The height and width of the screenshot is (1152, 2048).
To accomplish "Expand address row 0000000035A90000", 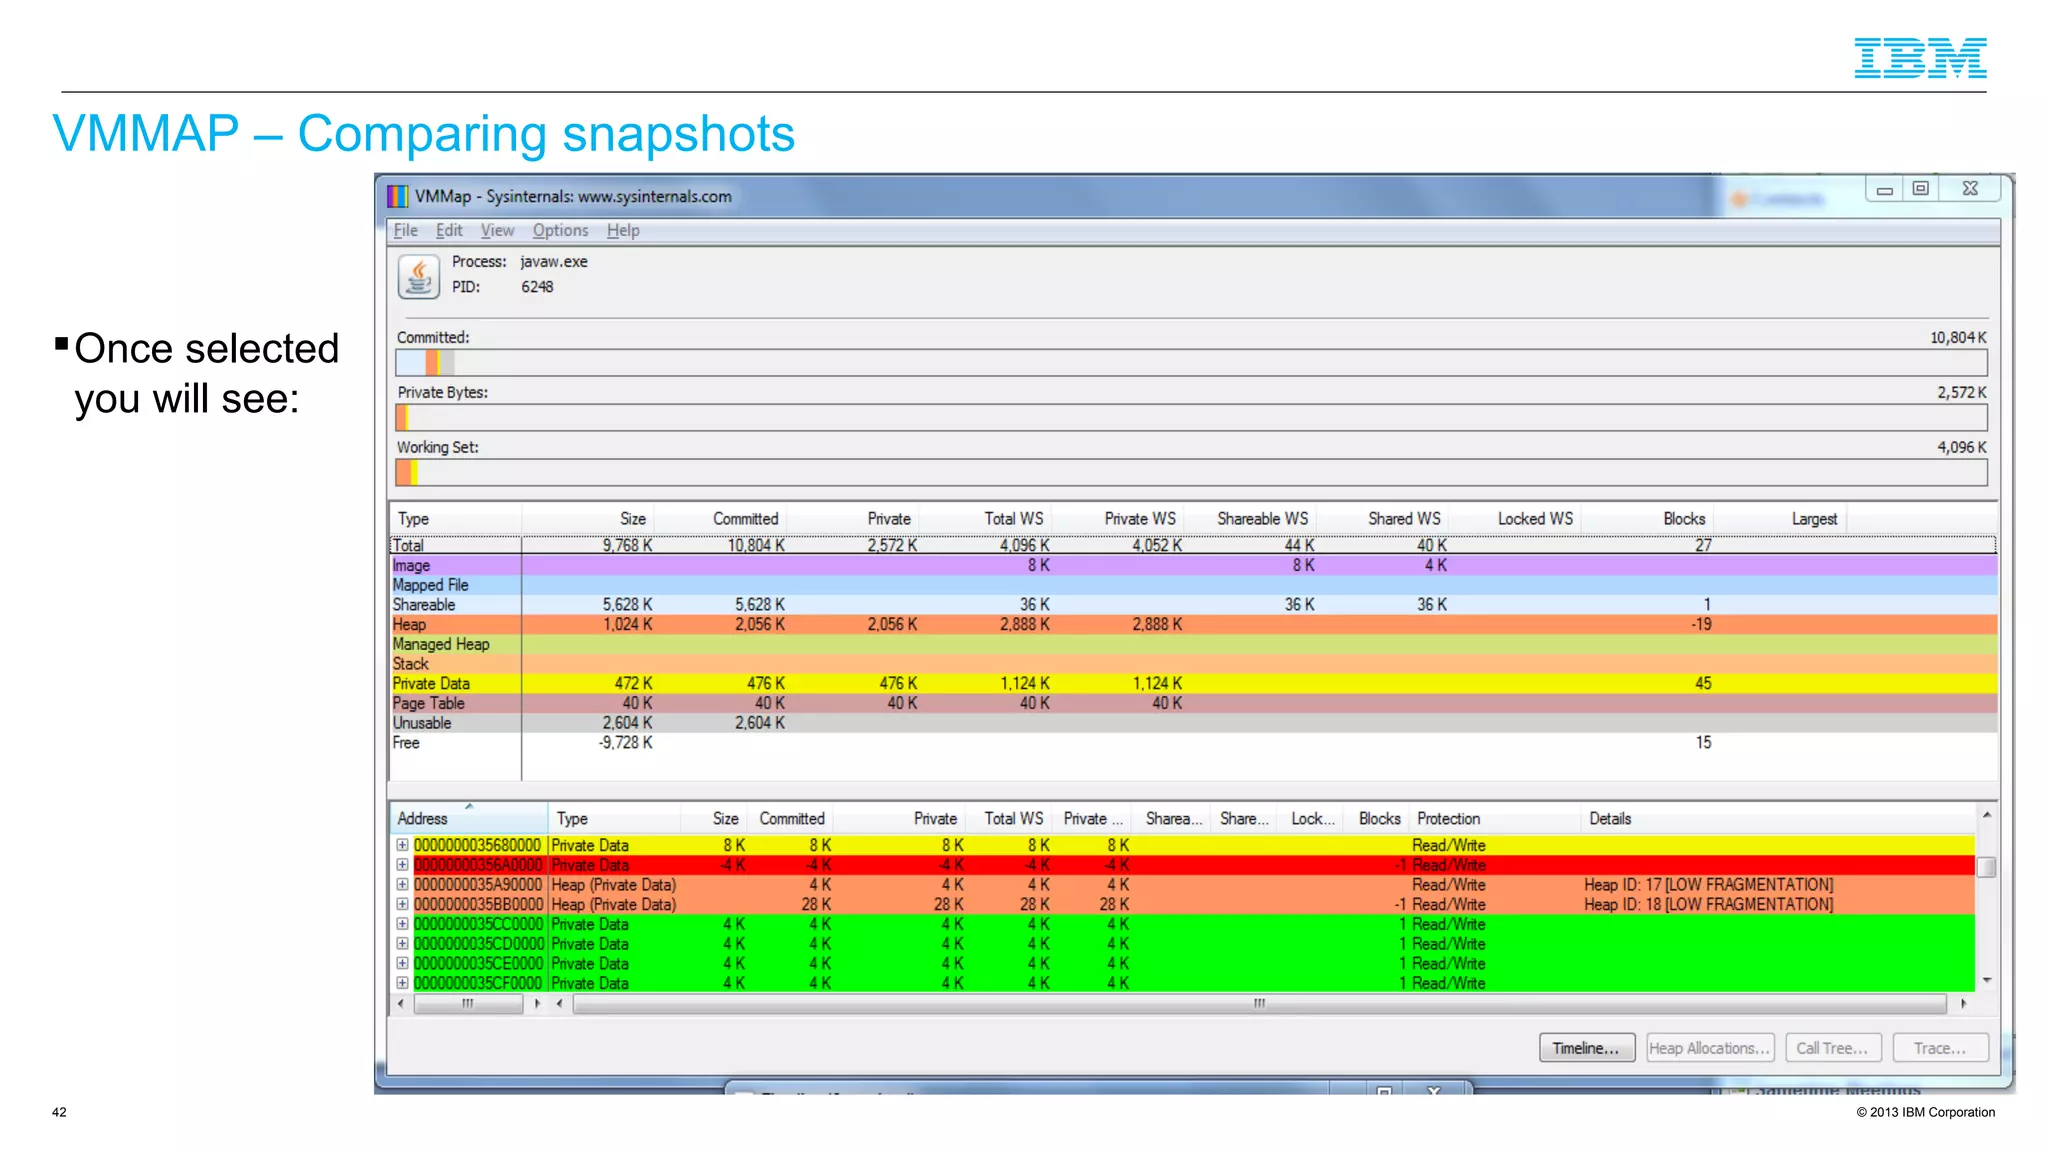I will [x=402, y=884].
